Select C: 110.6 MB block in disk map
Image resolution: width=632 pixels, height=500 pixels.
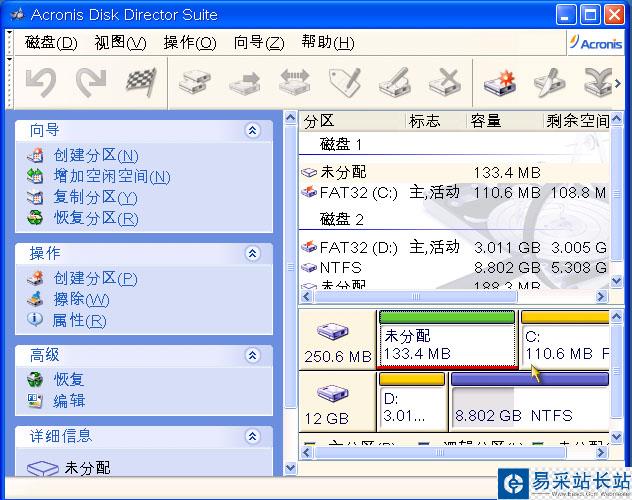[x=565, y=339]
